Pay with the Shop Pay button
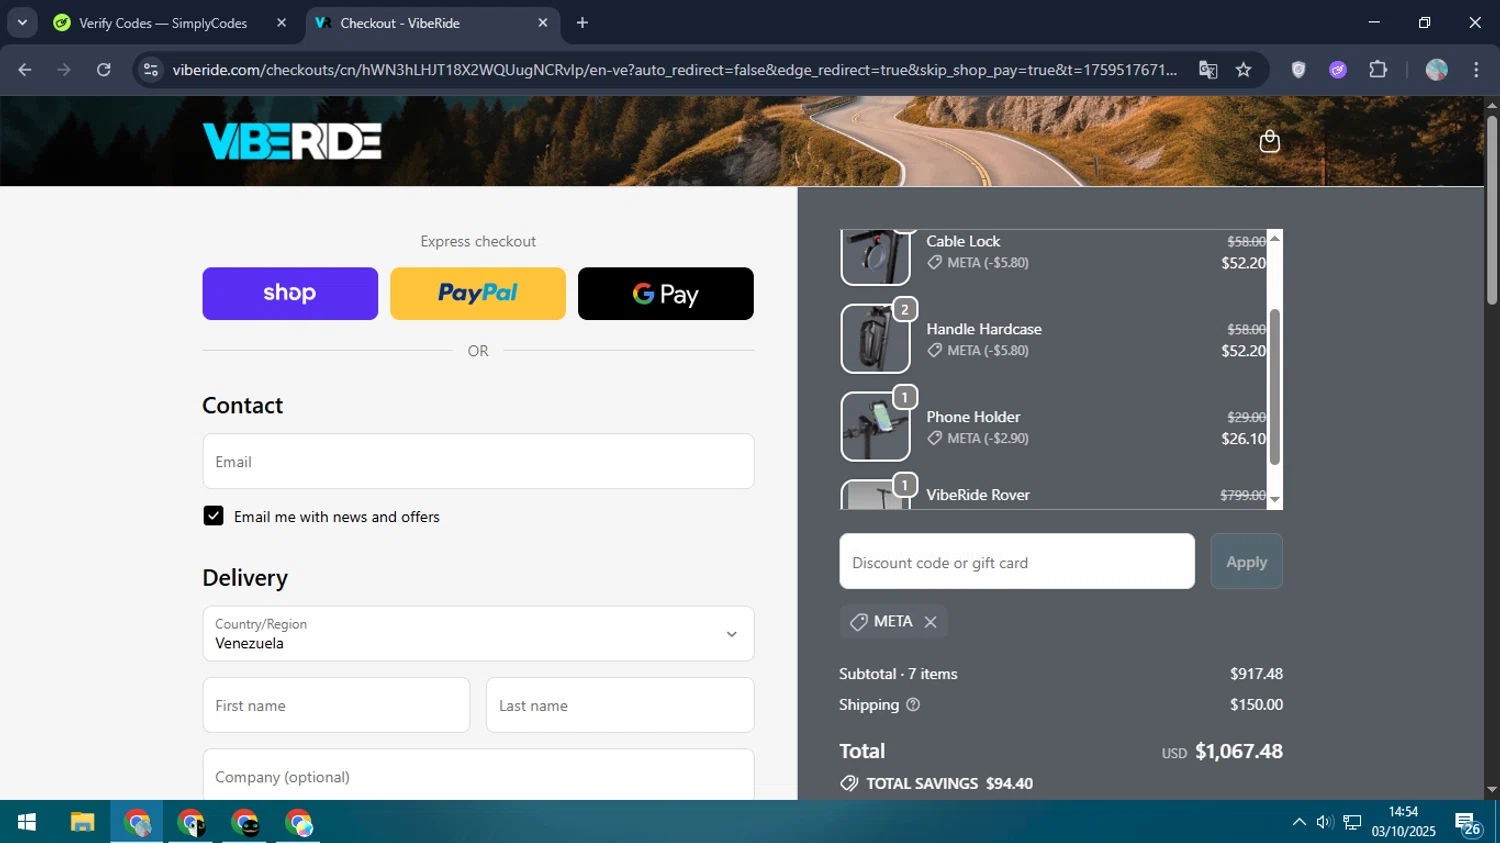1500x843 pixels. pos(290,294)
